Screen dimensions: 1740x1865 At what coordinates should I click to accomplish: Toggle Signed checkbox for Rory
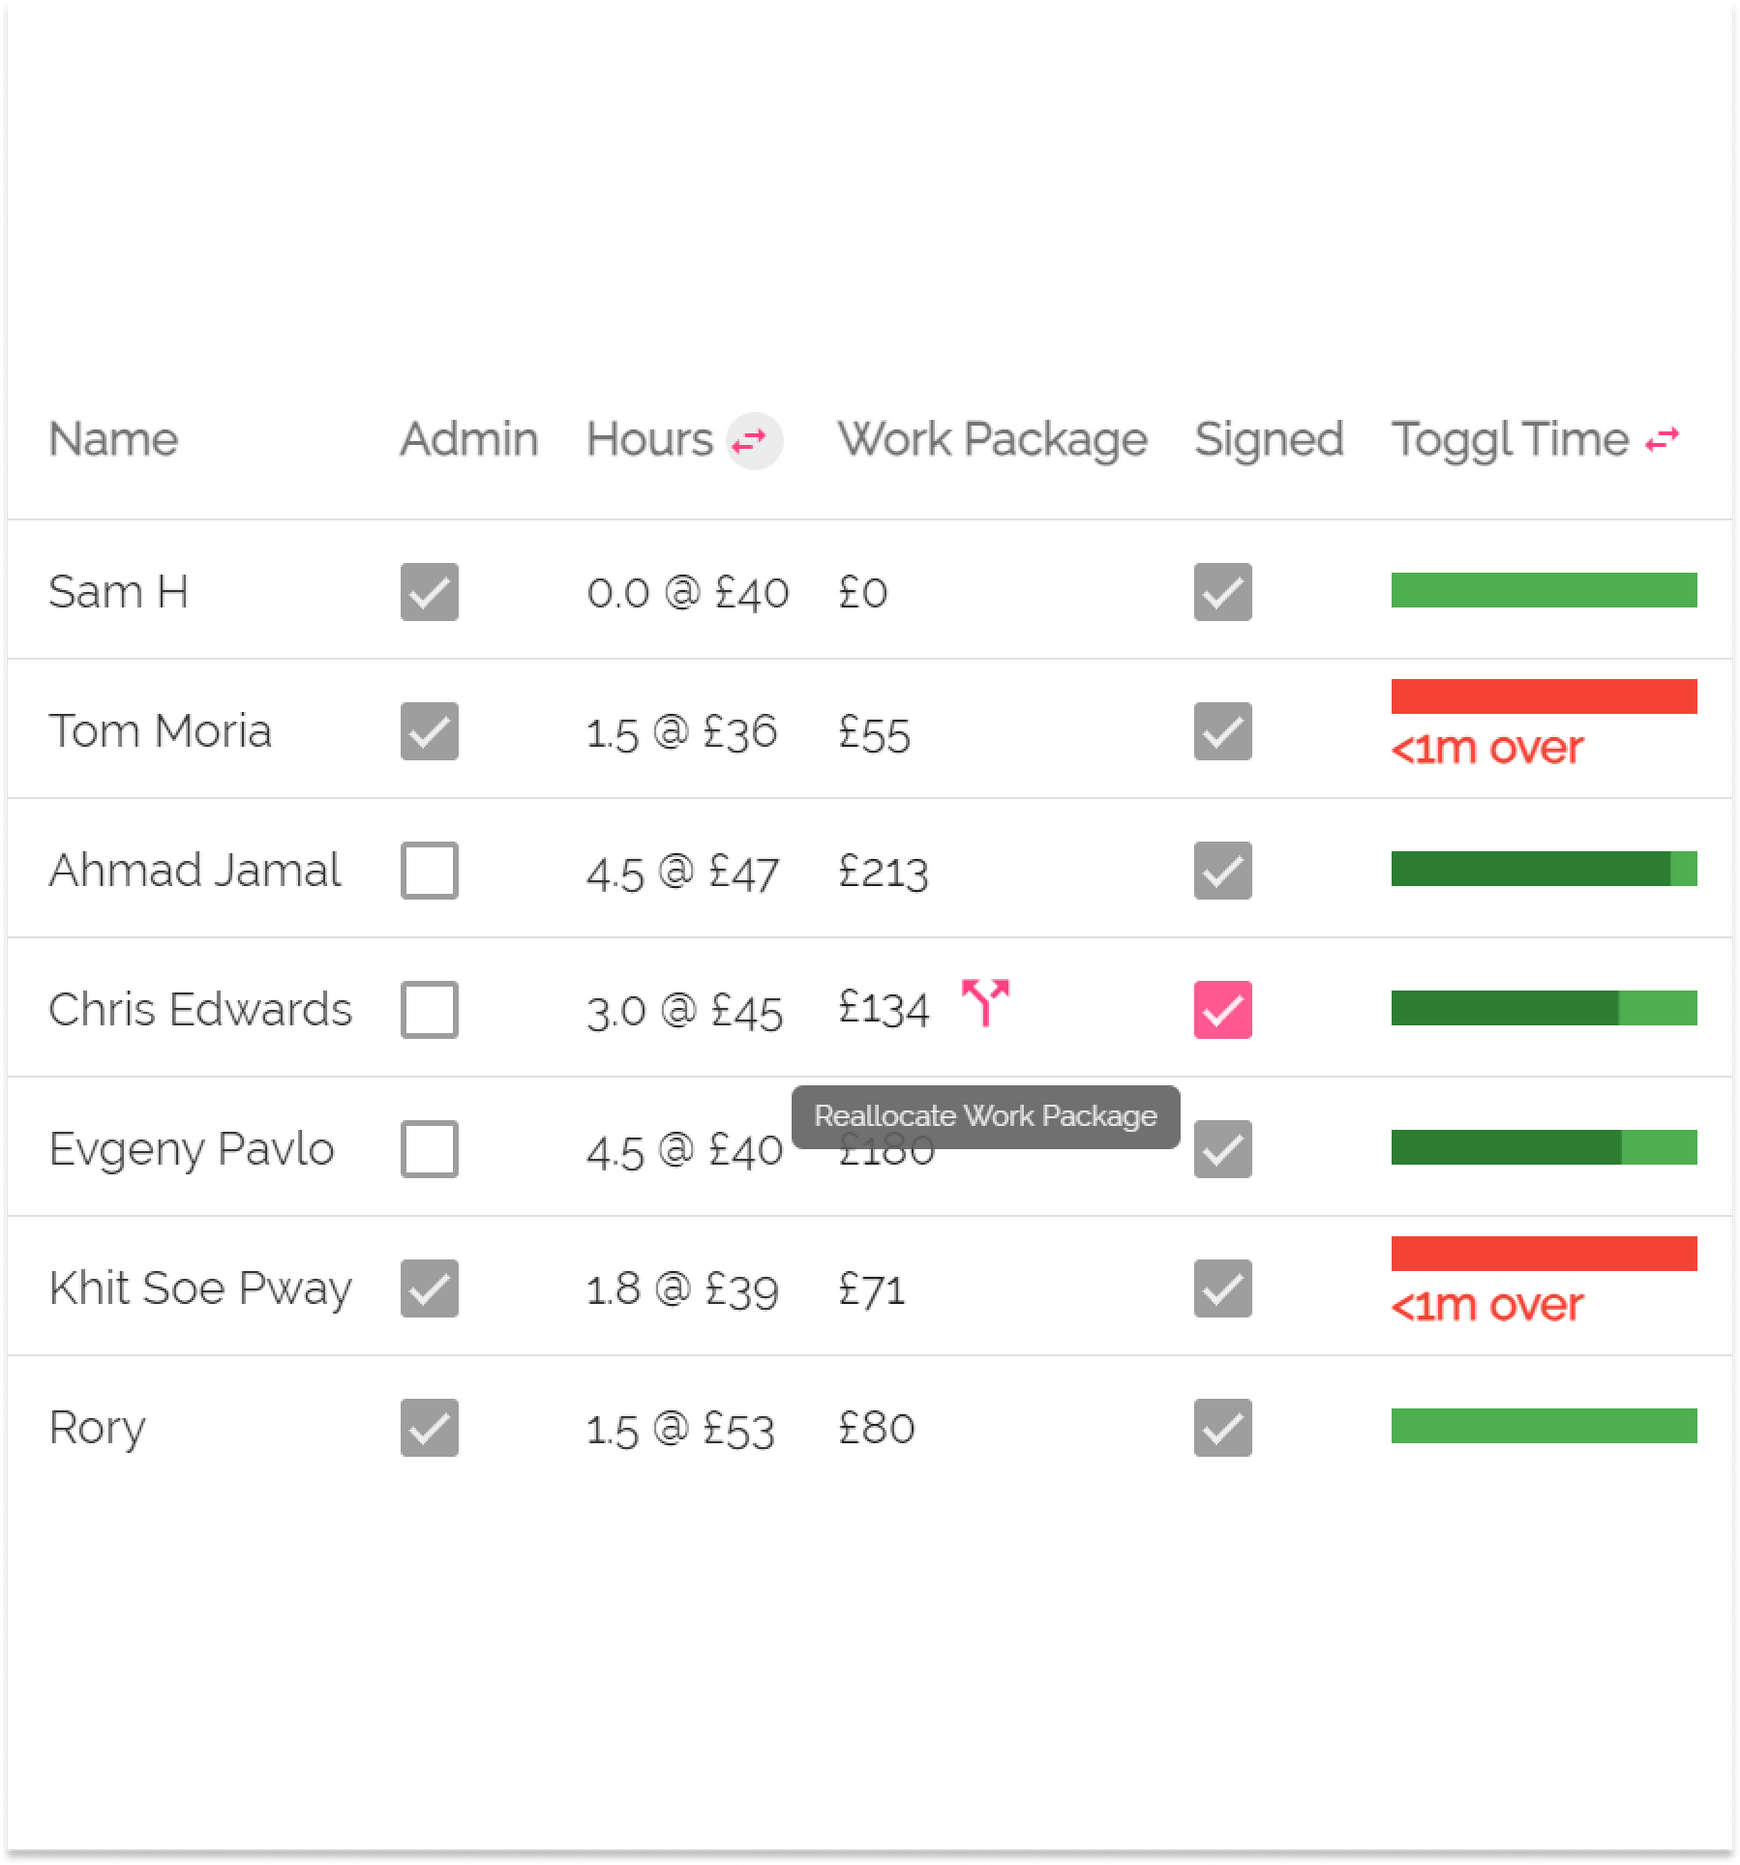coord(1222,1428)
